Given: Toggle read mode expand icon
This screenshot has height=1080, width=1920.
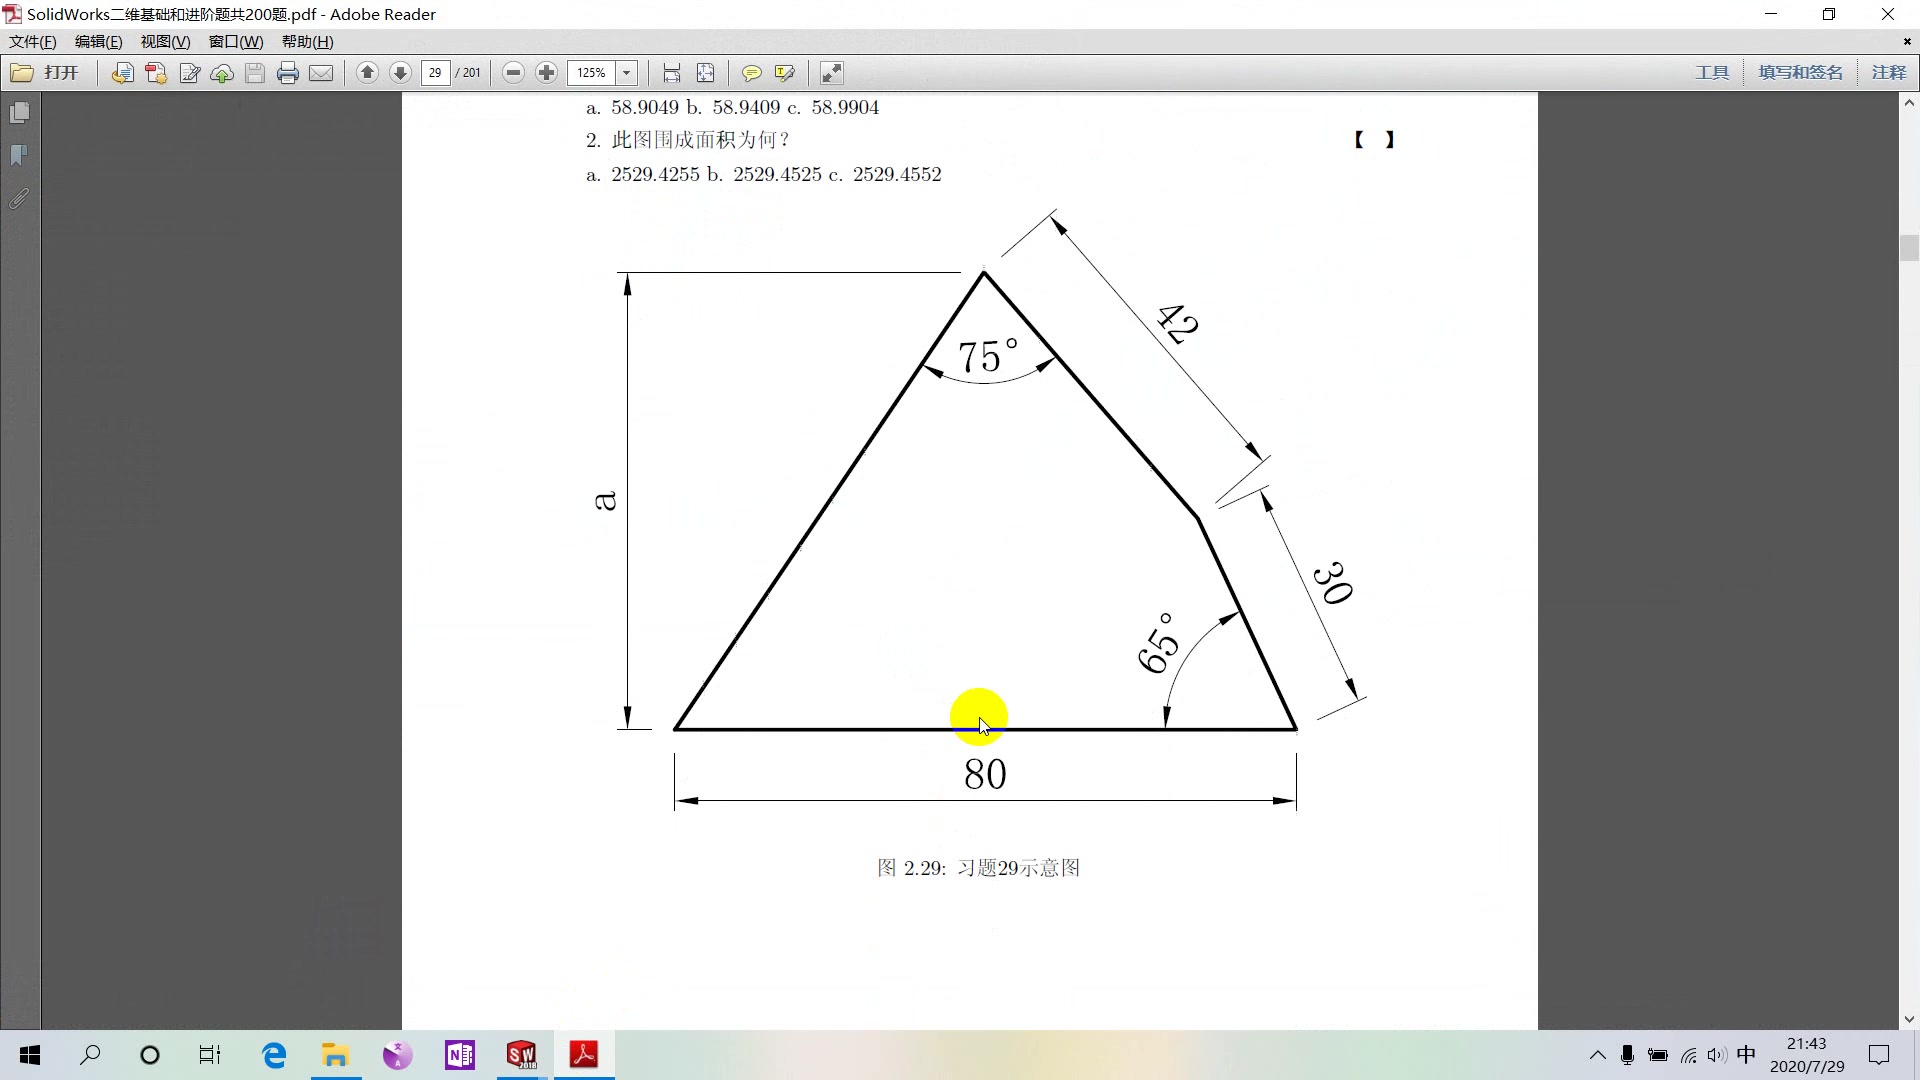Looking at the screenshot, I should click(x=831, y=73).
